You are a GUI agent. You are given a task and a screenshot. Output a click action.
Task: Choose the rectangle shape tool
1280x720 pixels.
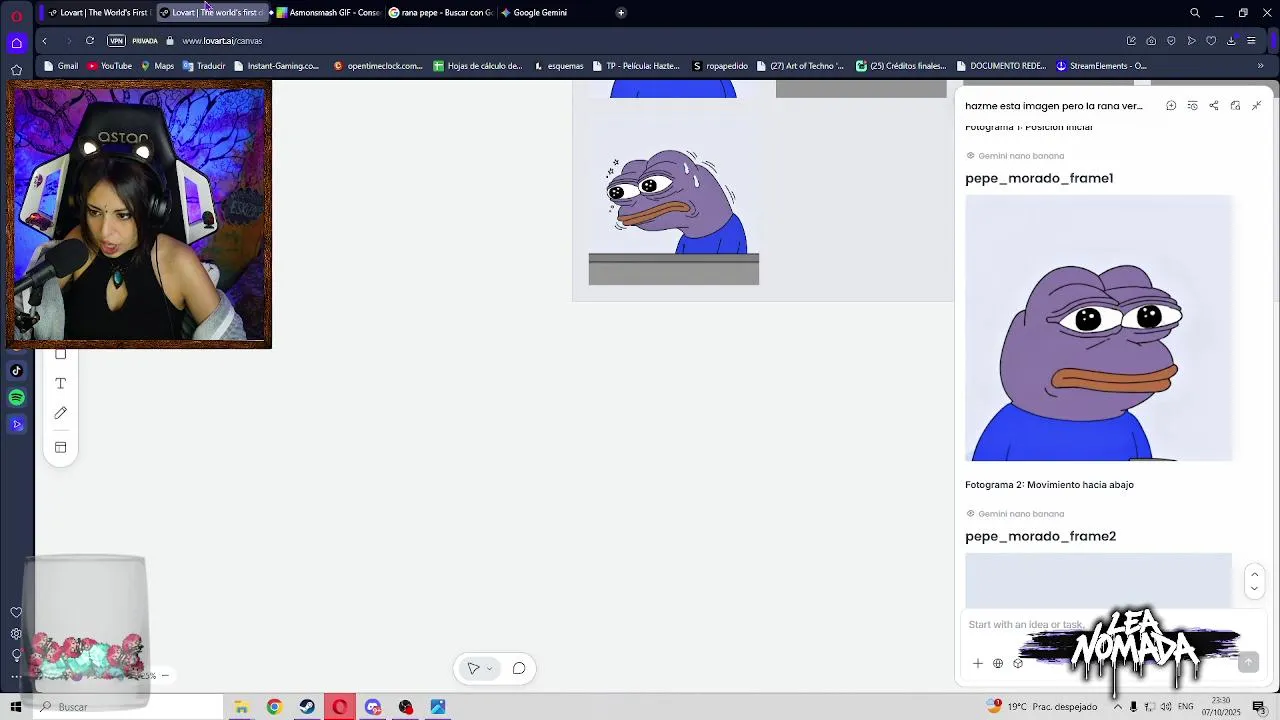click(60, 354)
